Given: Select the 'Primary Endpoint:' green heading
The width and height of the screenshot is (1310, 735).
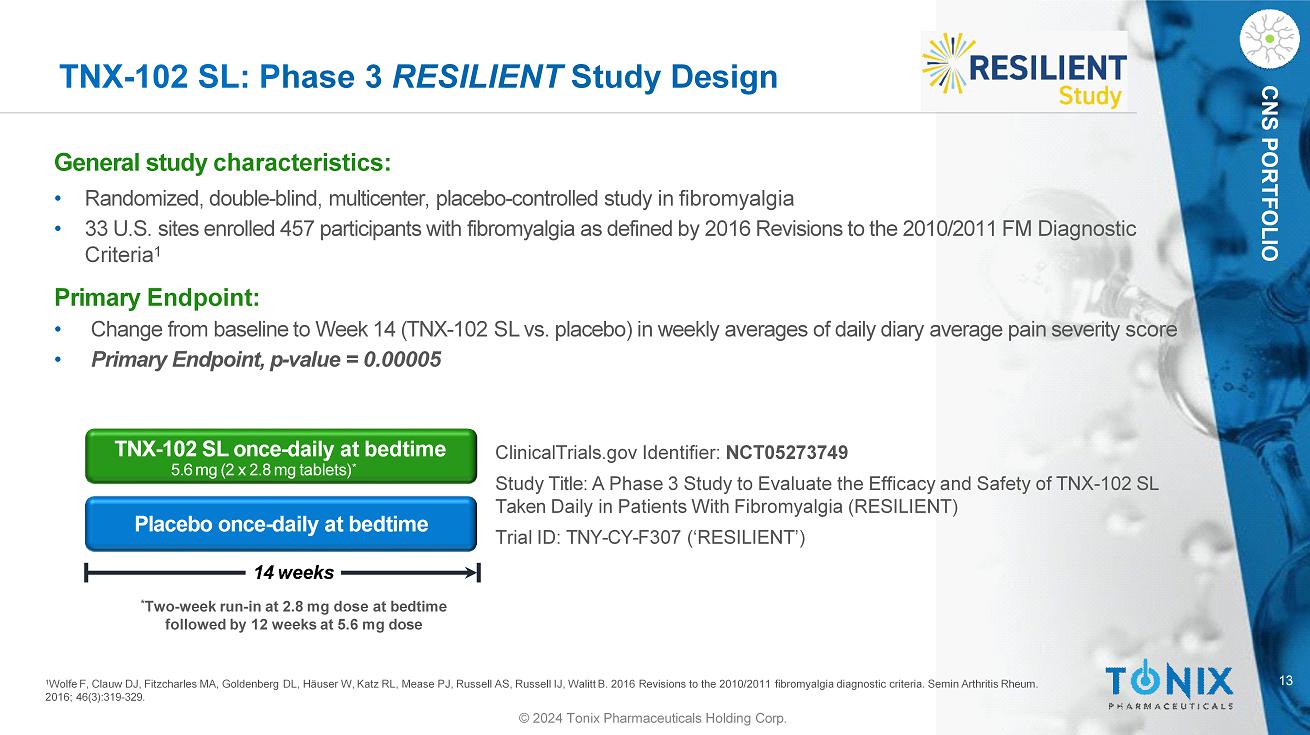Looking at the screenshot, I should coord(157,297).
